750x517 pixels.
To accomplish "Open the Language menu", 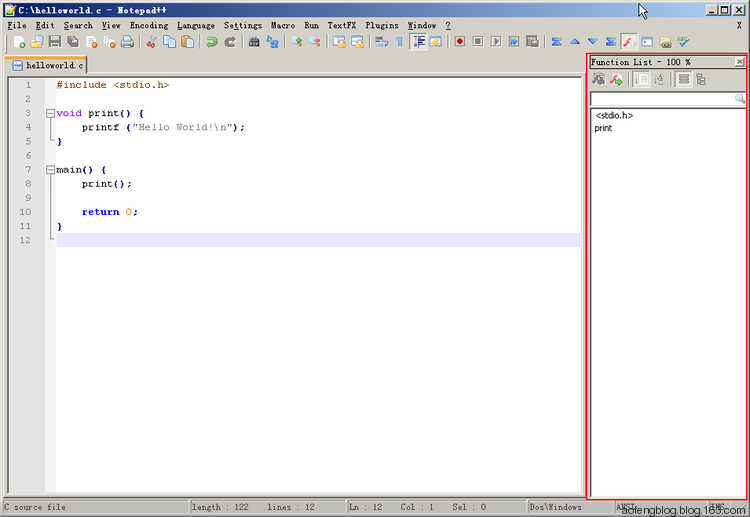I will click(x=196, y=25).
